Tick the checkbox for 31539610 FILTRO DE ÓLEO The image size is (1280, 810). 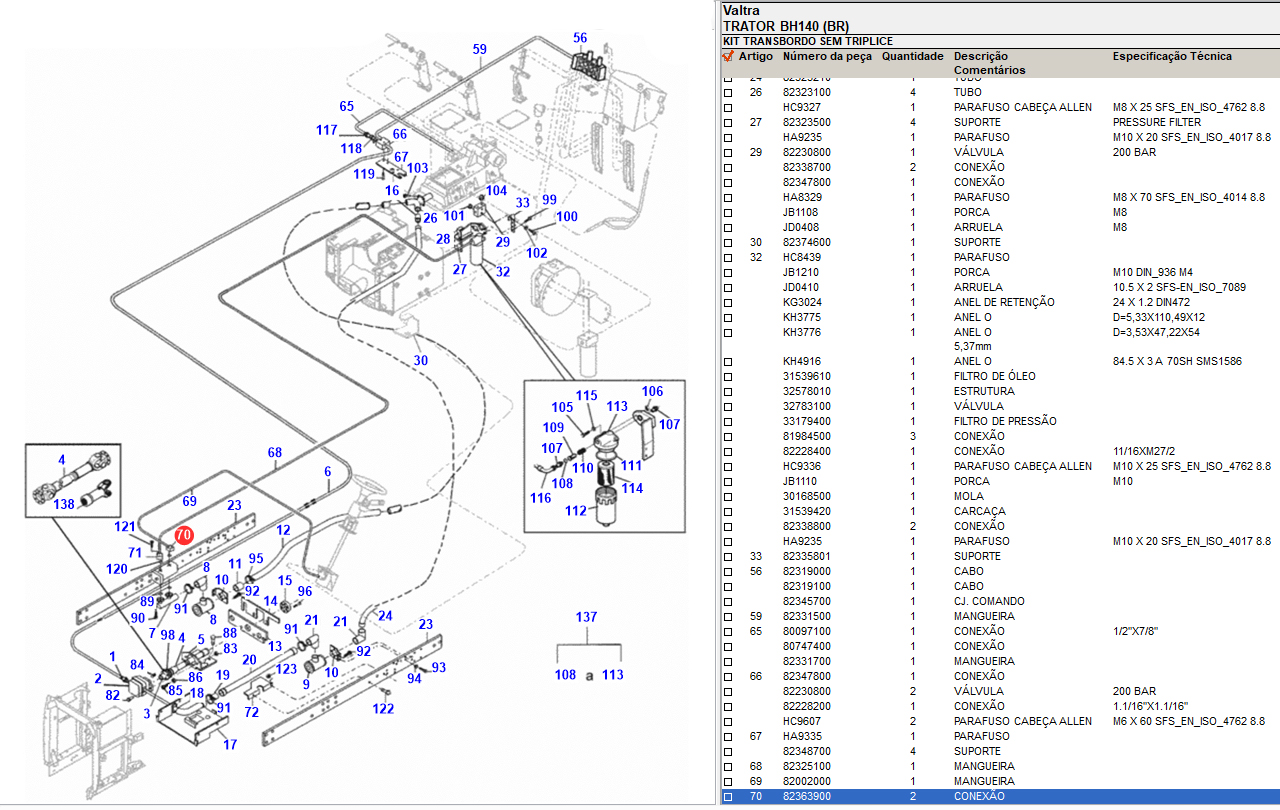coord(728,377)
